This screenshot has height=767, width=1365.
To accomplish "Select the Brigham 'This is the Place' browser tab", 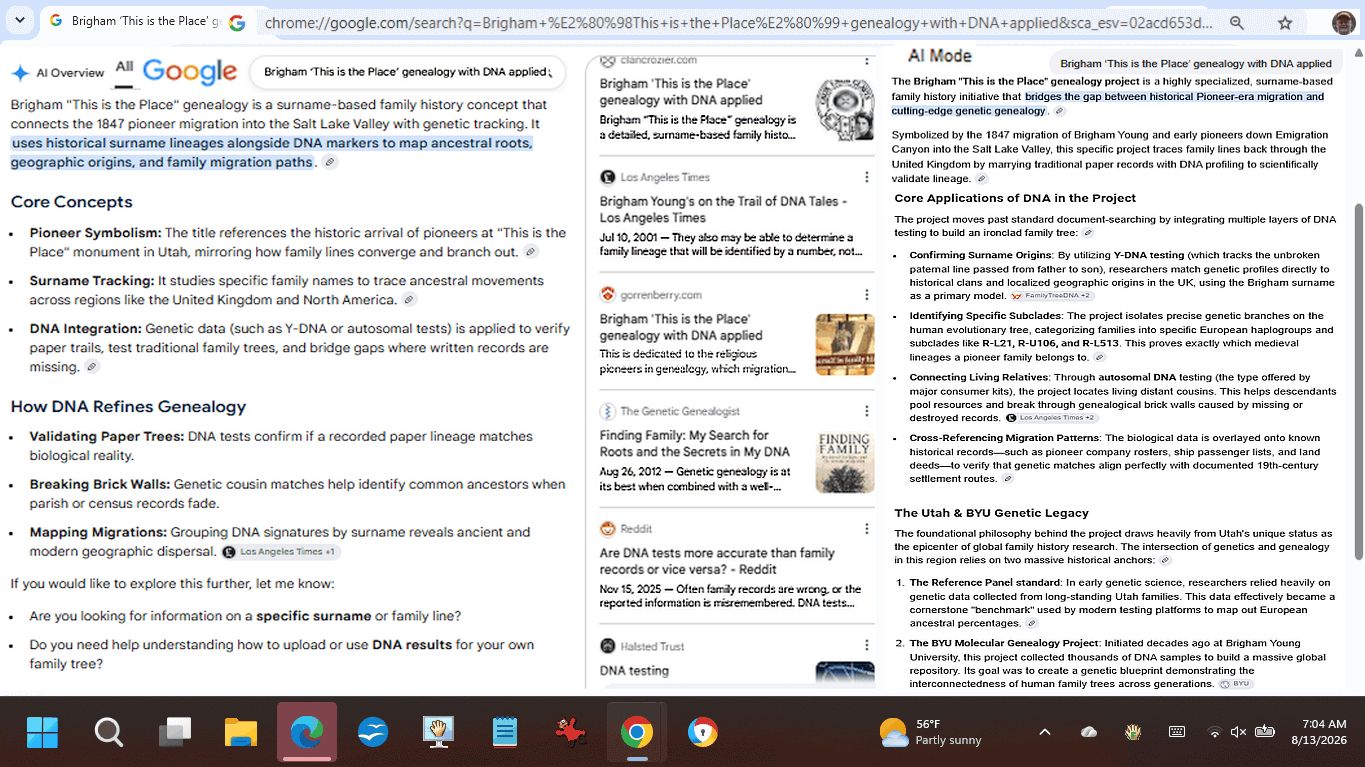I will point(135,21).
